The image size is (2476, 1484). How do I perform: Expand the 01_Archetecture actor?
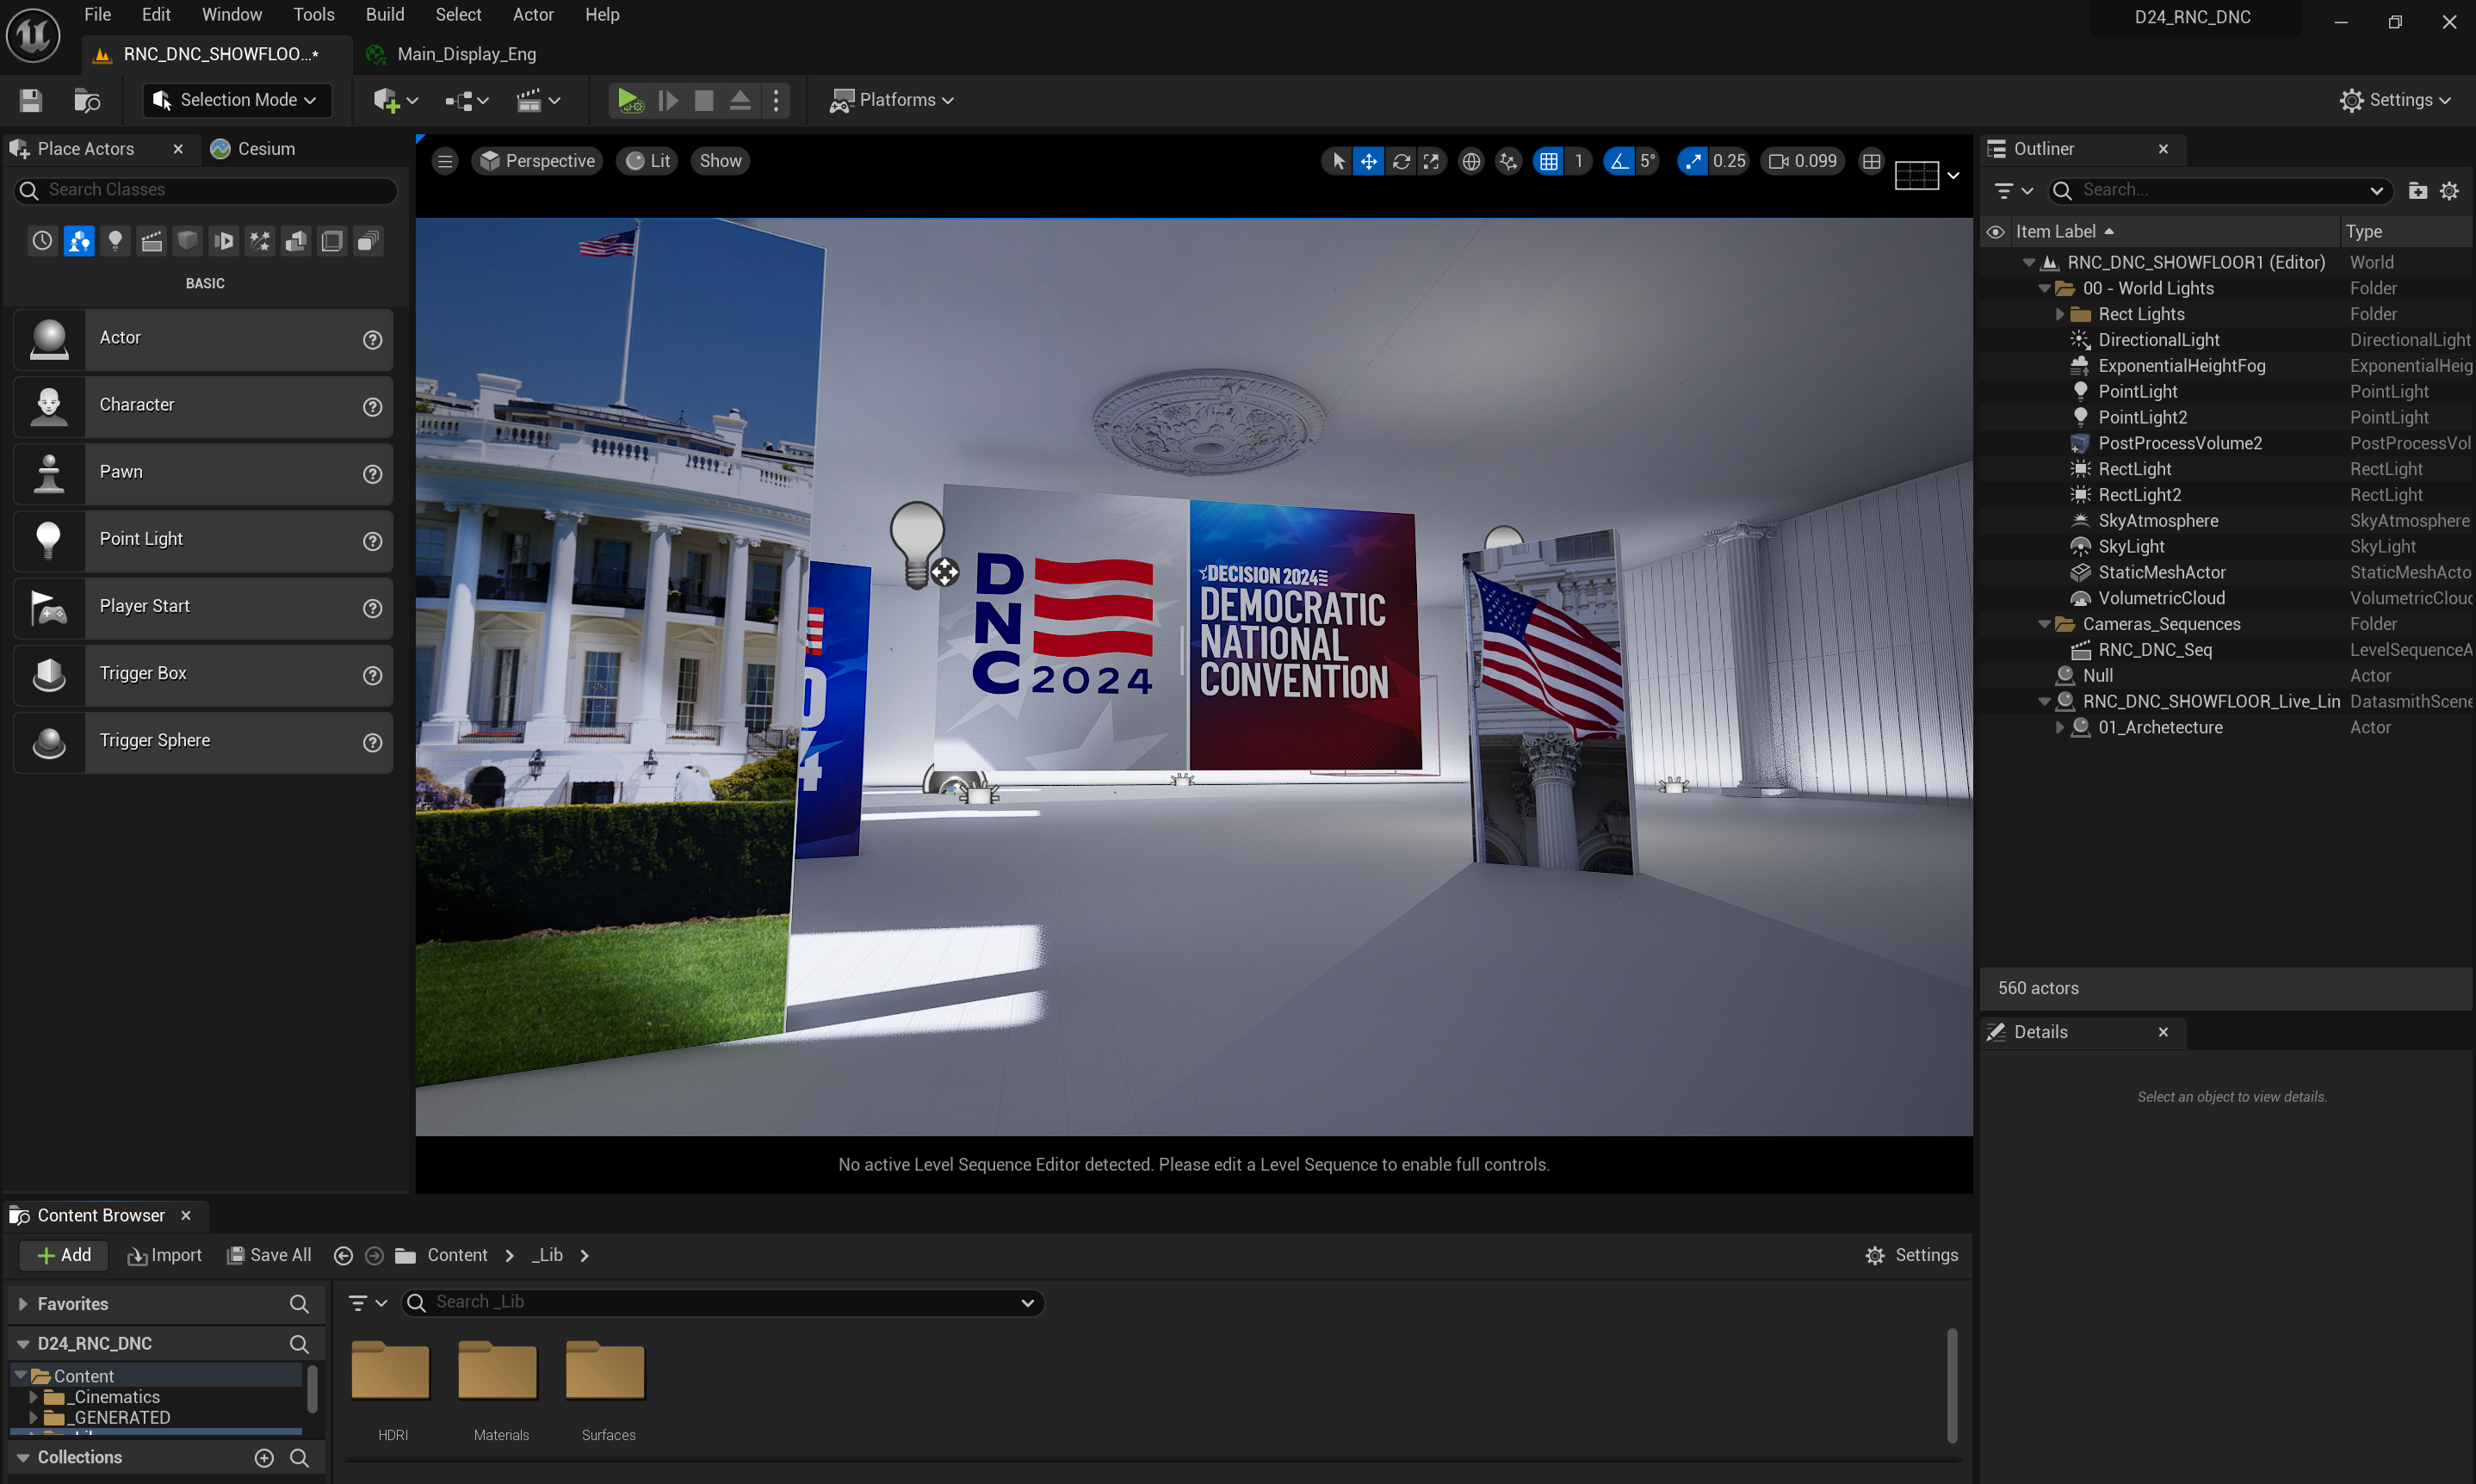point(2060,728)
